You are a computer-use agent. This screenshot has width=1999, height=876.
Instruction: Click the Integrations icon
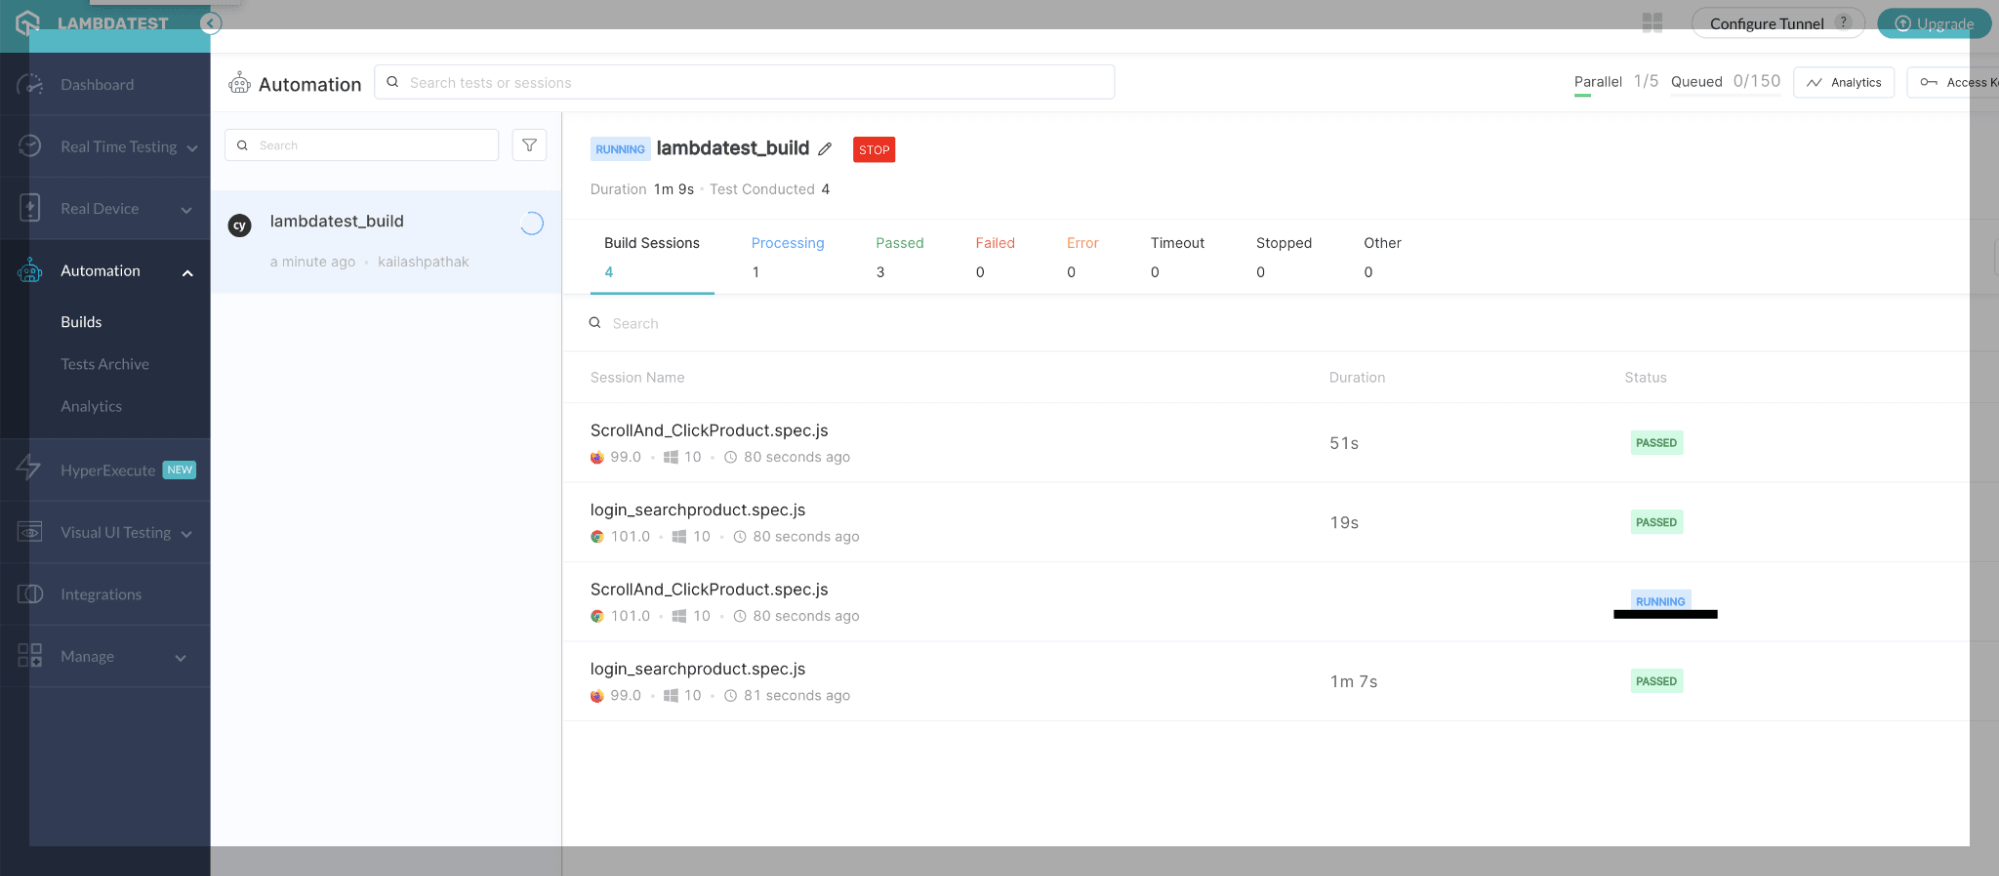tap(30, 594)
